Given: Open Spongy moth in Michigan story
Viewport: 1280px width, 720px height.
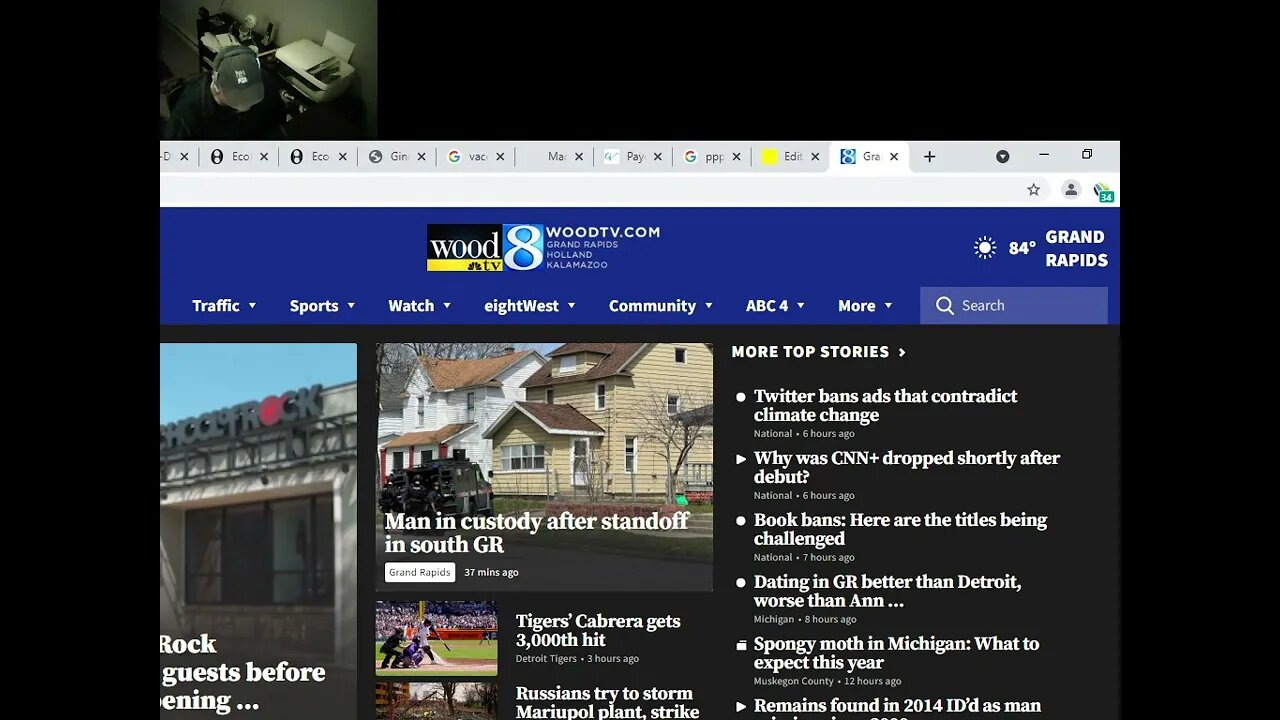Looking at the screenshot, I should (x=896, y=653).
